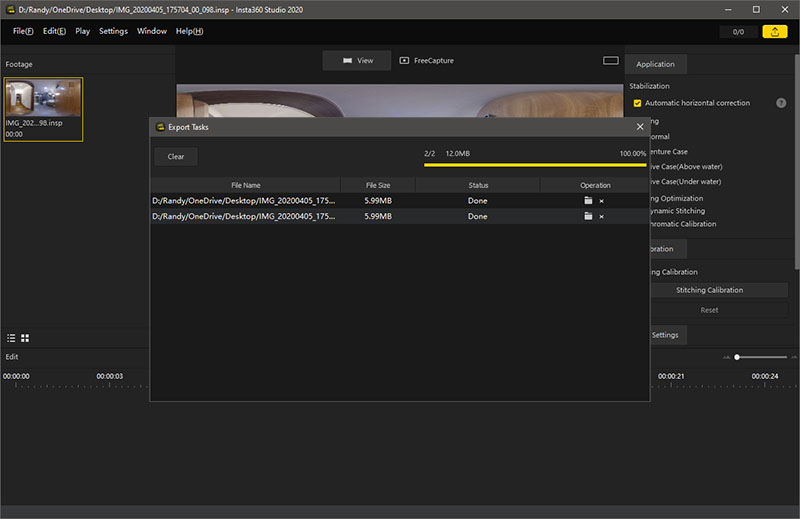Select the Dive Case(Under water) option
Screen dimensions: 800x519
click(686, 181)
